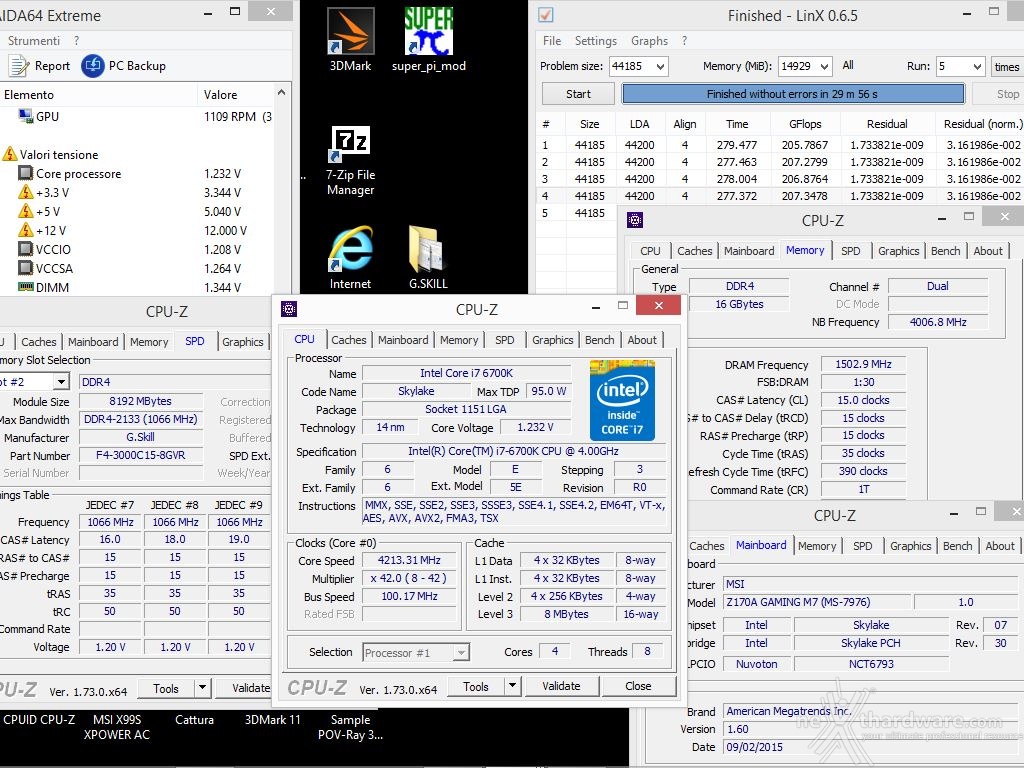Image resolution: width=1024 pixels, height=768 pixels.
Task: Open the Strumenti menu in AIDA64
Action: (x=34, y=40)
